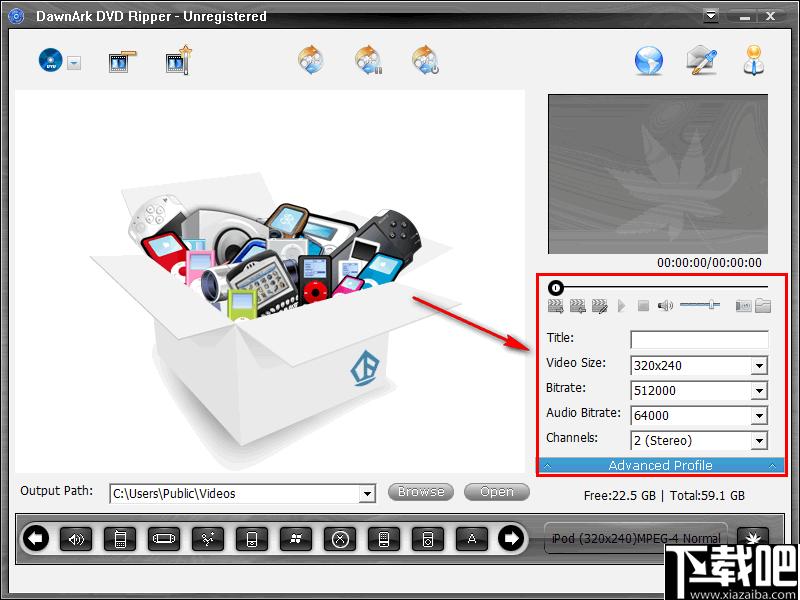Image resolution: width=800 pixels, height=600 pixels.
Task: Expand the Channels combo box
Action: coord(759,441)
